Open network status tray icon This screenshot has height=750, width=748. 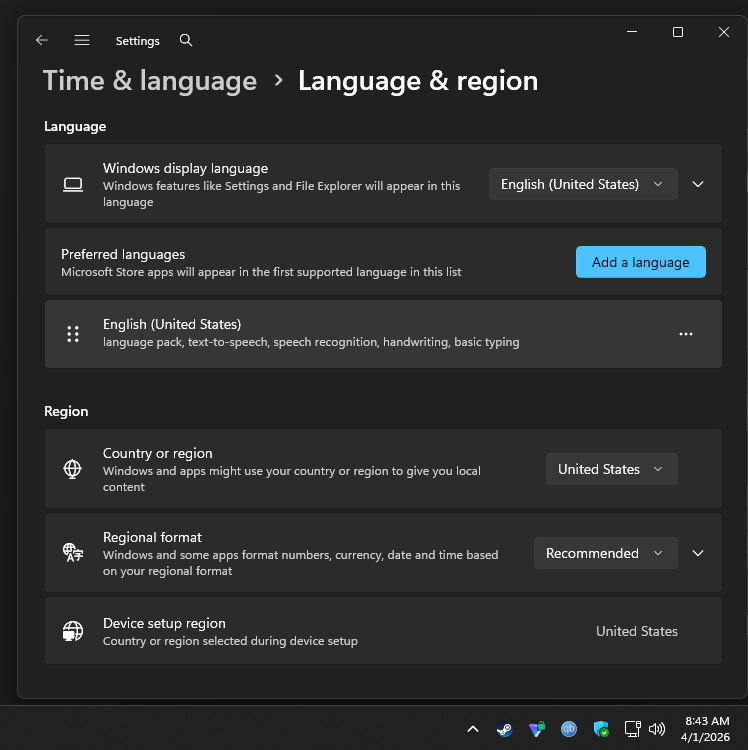click(632, 729)
